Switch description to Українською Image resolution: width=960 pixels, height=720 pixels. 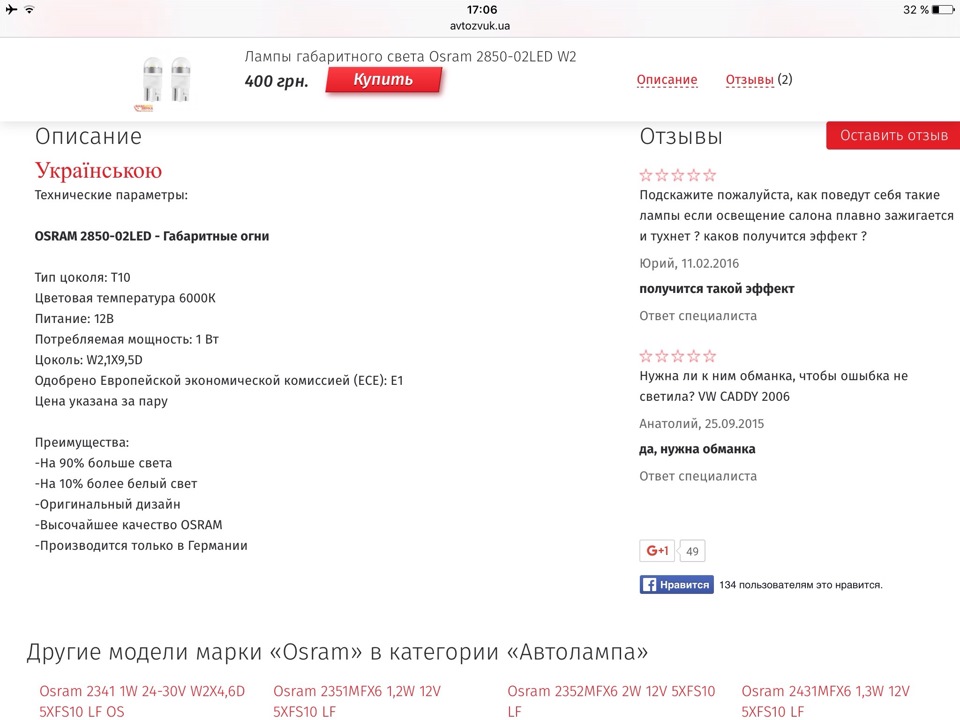[99, 170]
